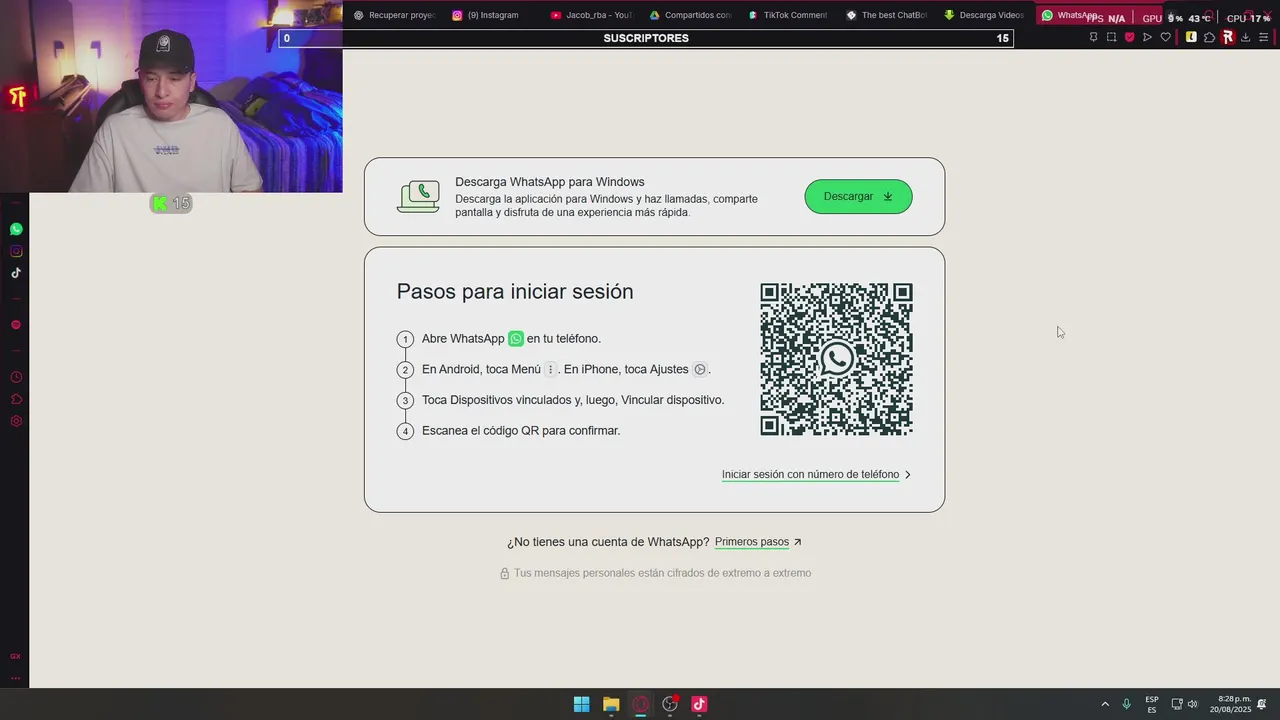Screen dimensions: 1280x720
Task: Click text 'Descarga WhatsApp para Windows'
Action: click(550, 182)
